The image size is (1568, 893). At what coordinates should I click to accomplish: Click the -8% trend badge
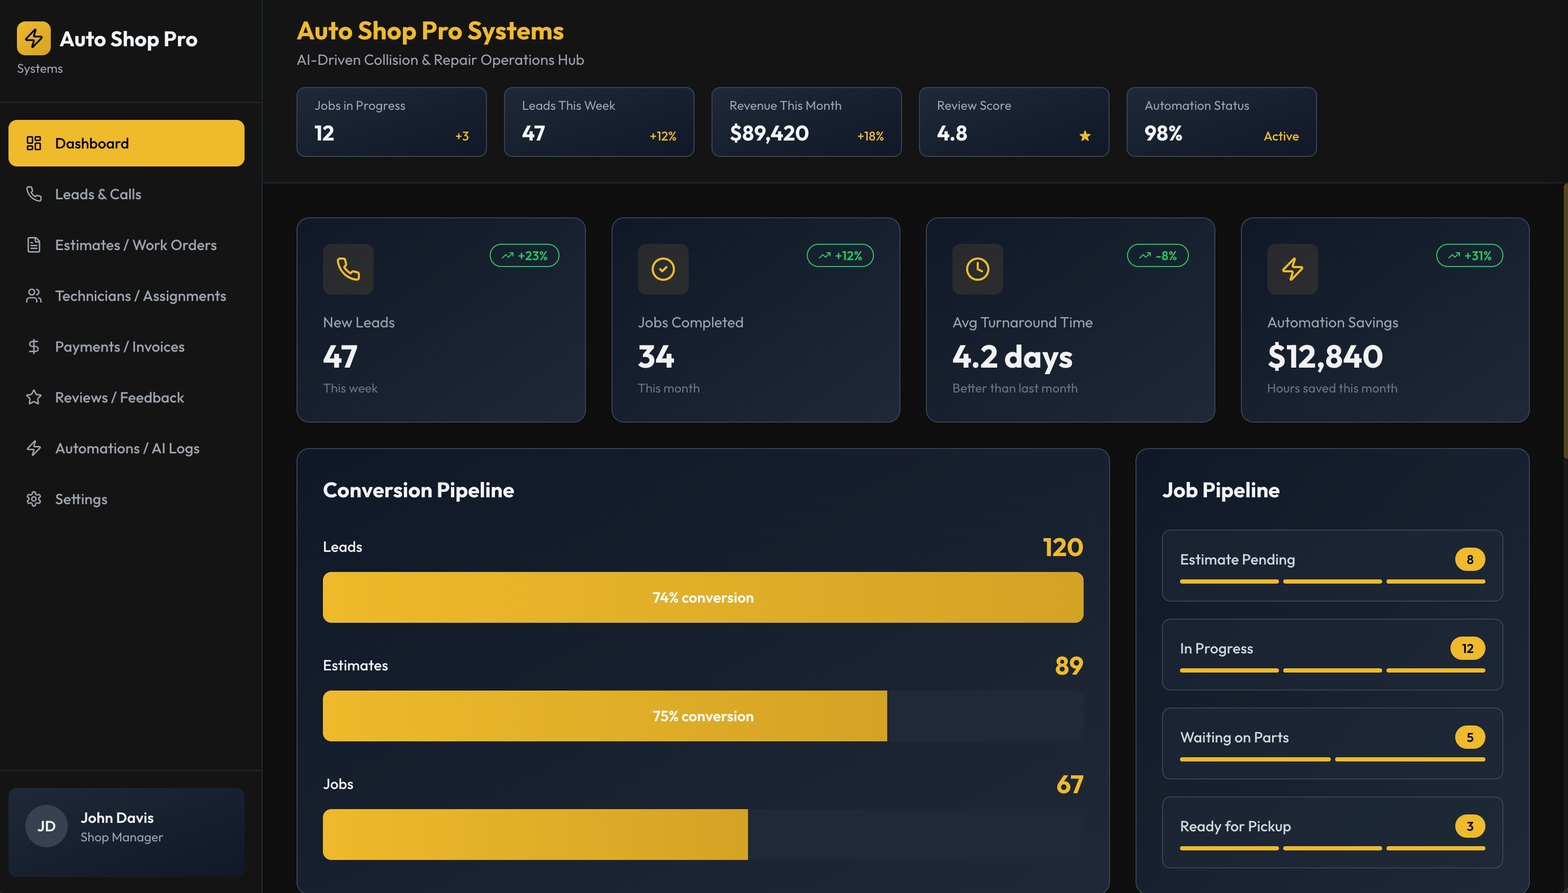[1158, 256]
